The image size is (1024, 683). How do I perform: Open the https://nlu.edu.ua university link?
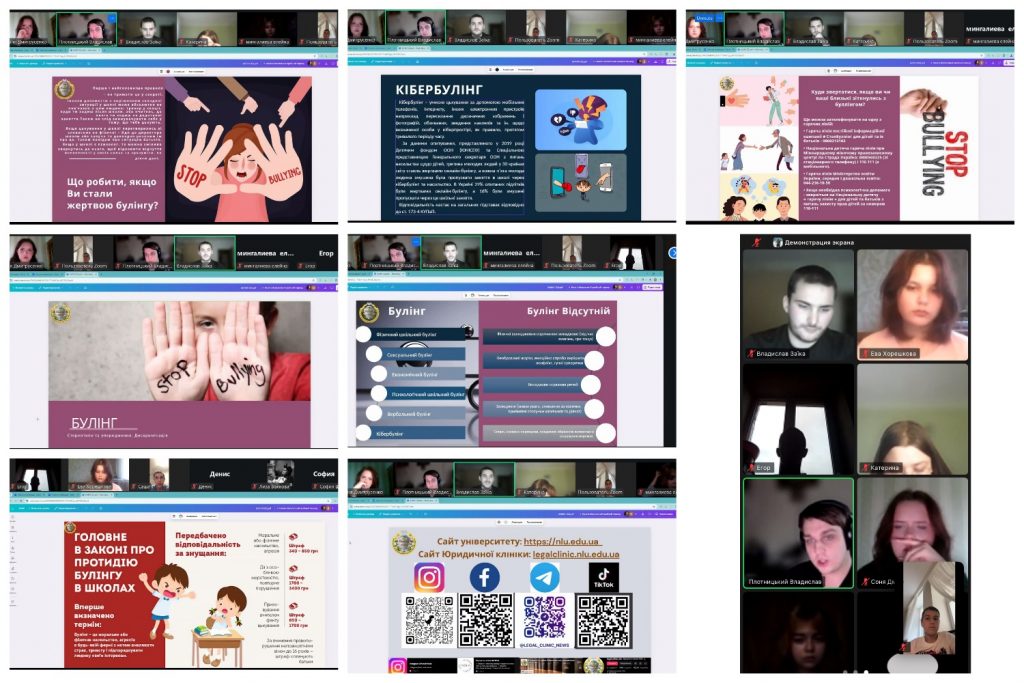pos(563,541)
